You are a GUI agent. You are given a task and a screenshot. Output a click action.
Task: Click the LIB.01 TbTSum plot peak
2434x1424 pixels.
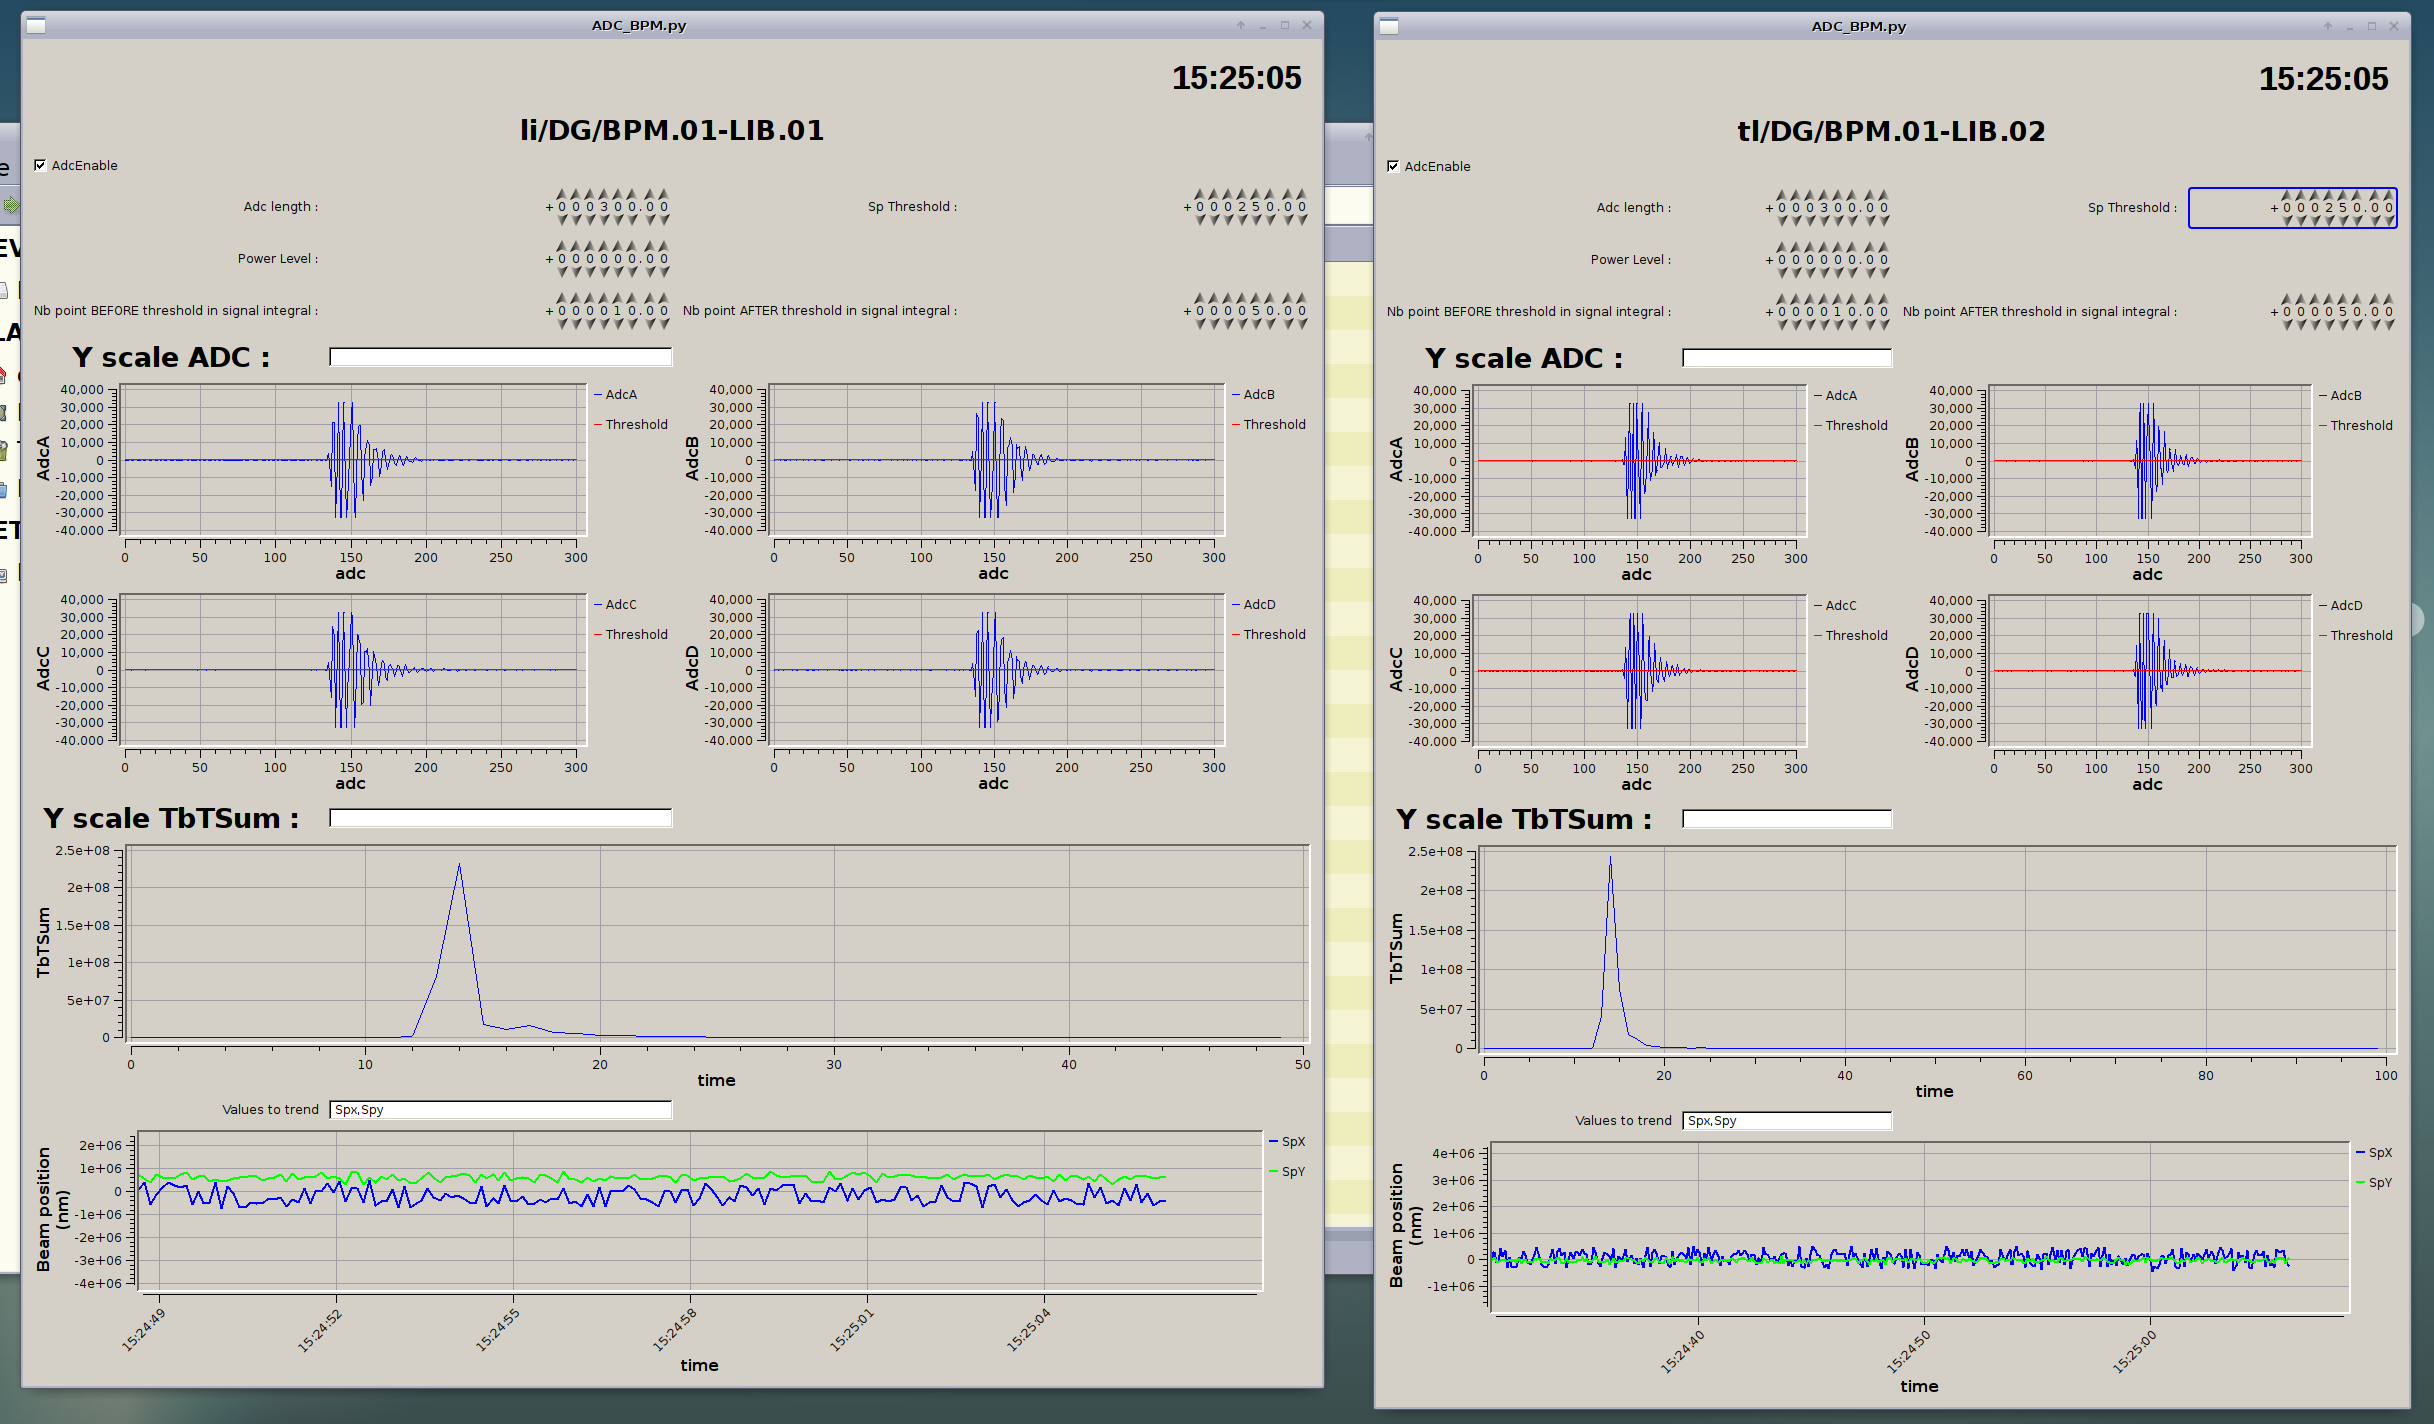coord(459,866)
